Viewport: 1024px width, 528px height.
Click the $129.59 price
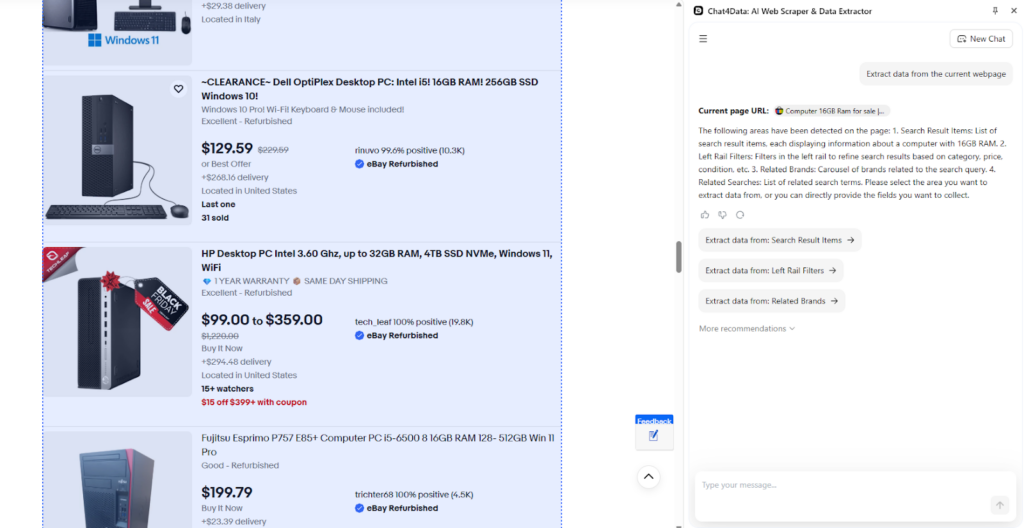coord(227,148)
